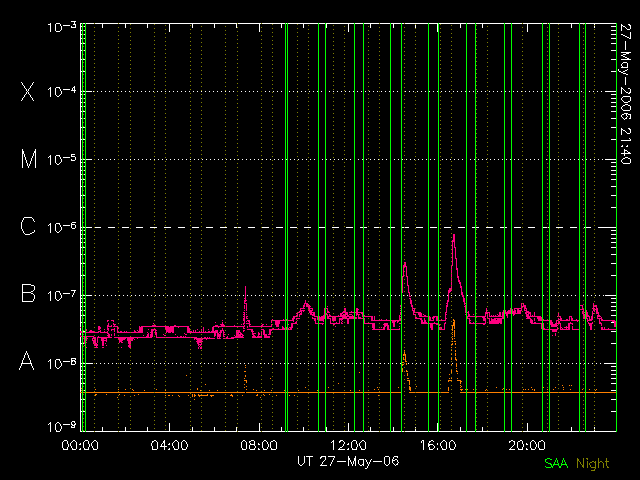Click the Night legend label
This screenshot has height=480, width=640.
click(593, 464)
